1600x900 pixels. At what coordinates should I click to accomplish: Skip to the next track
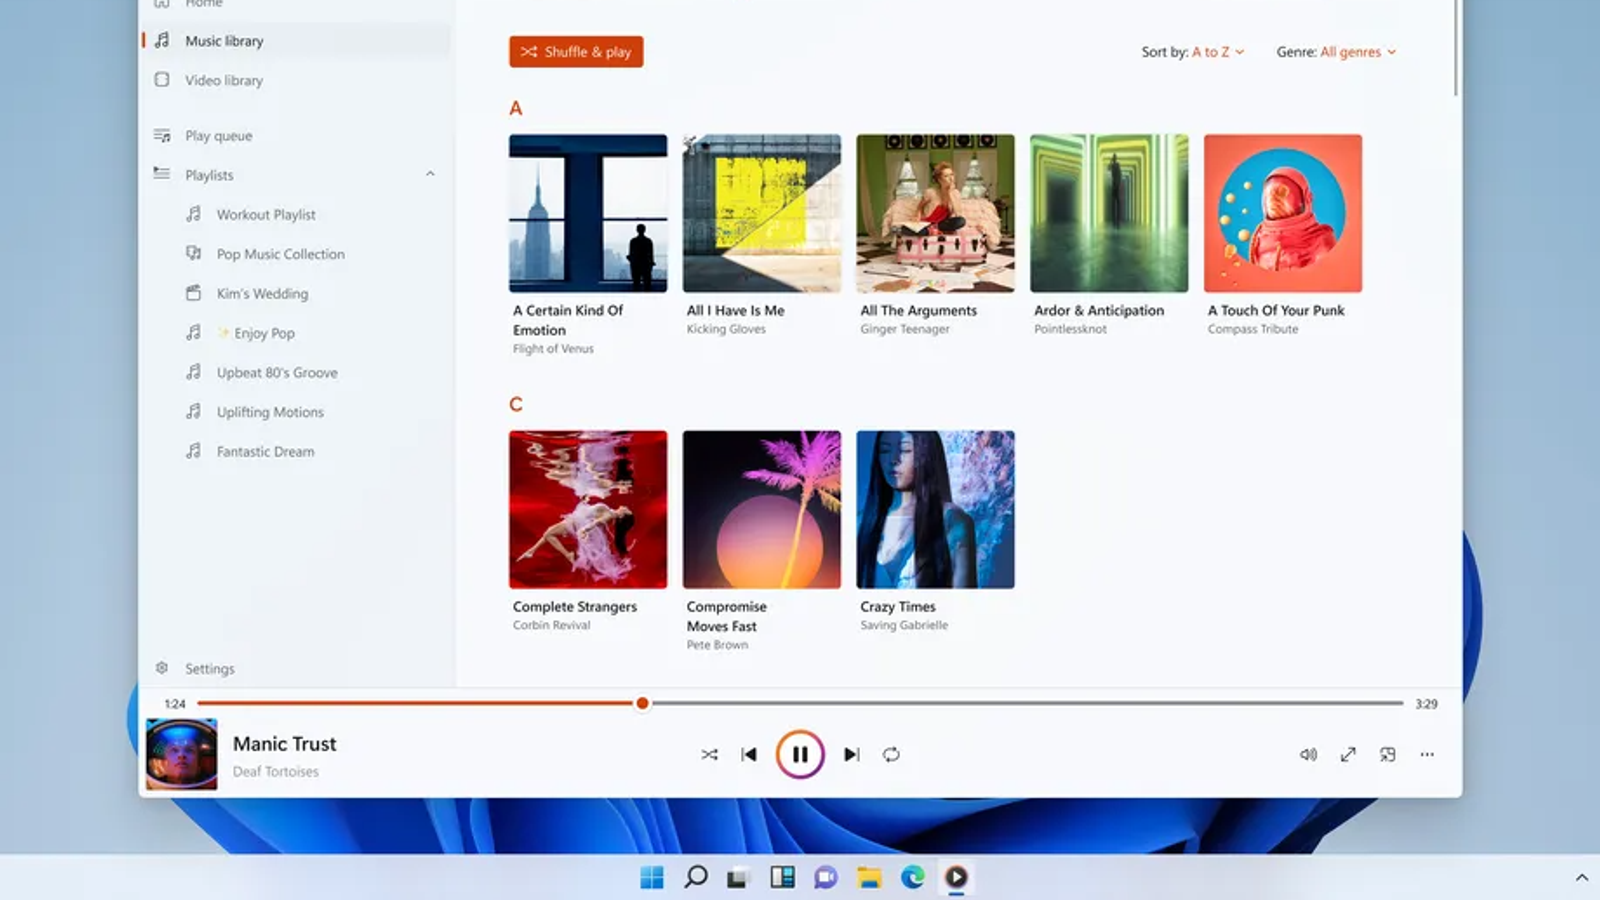(851, 755)
